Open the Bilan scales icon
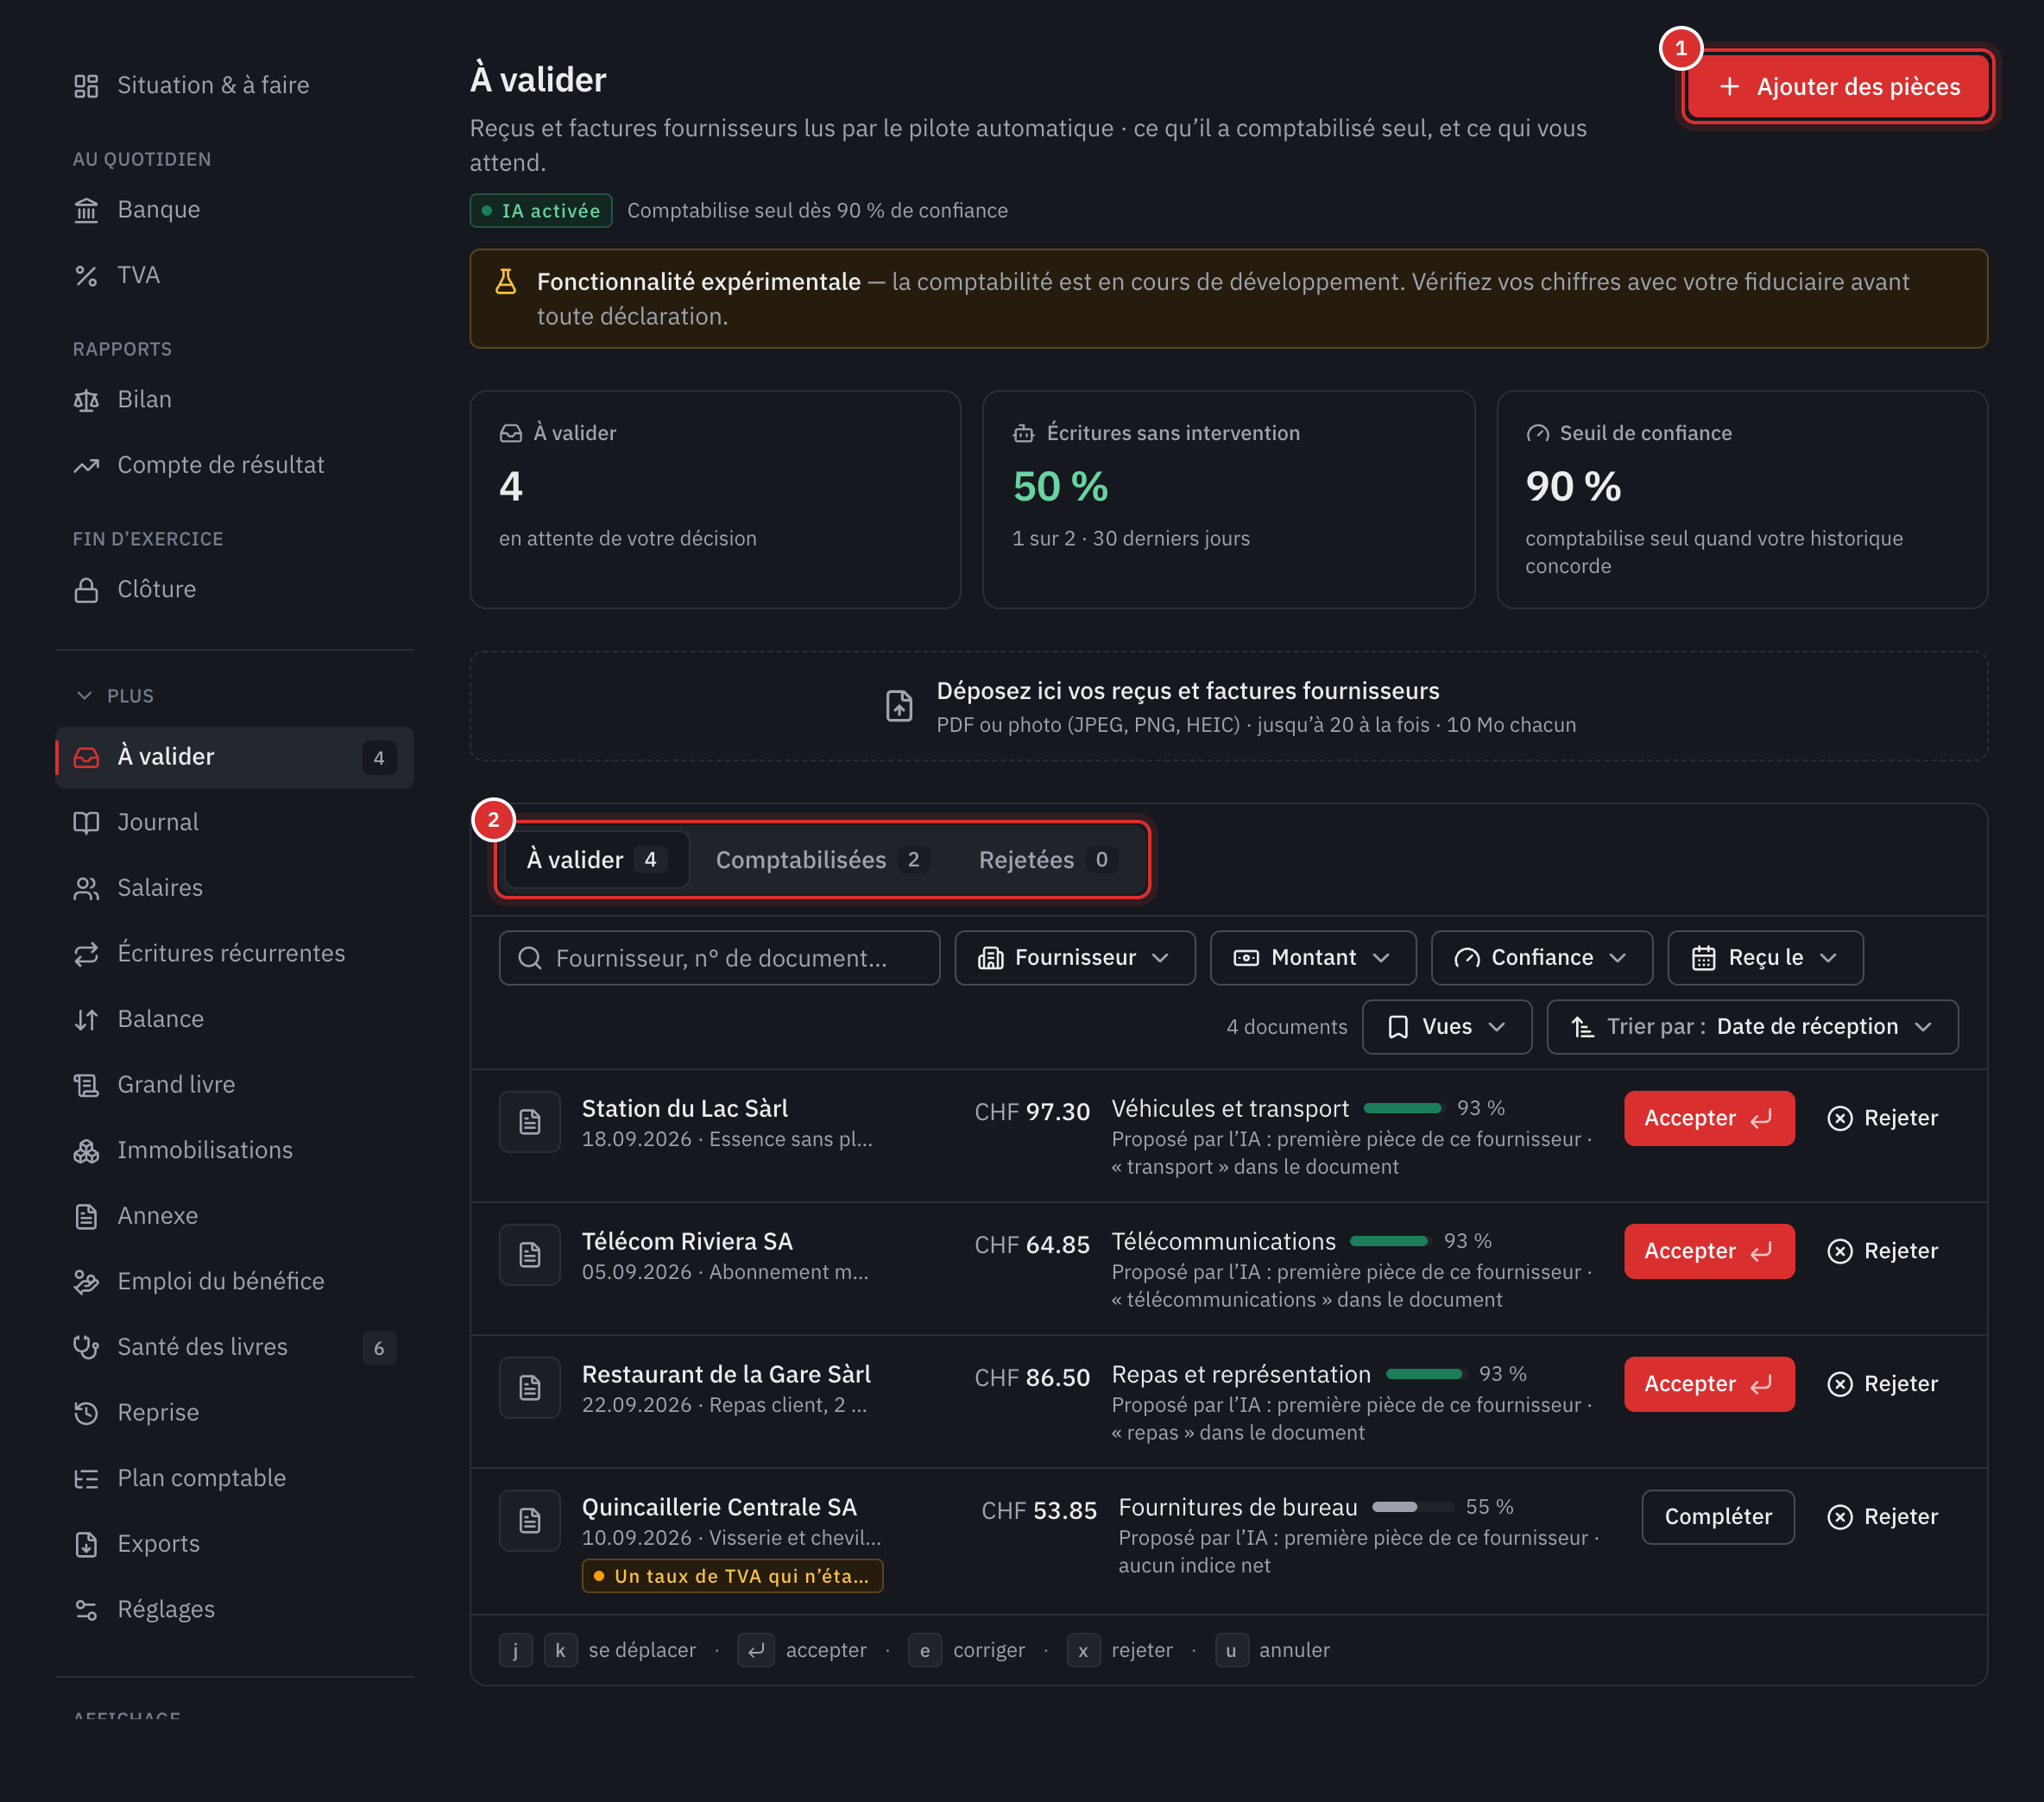 (86, 400)
